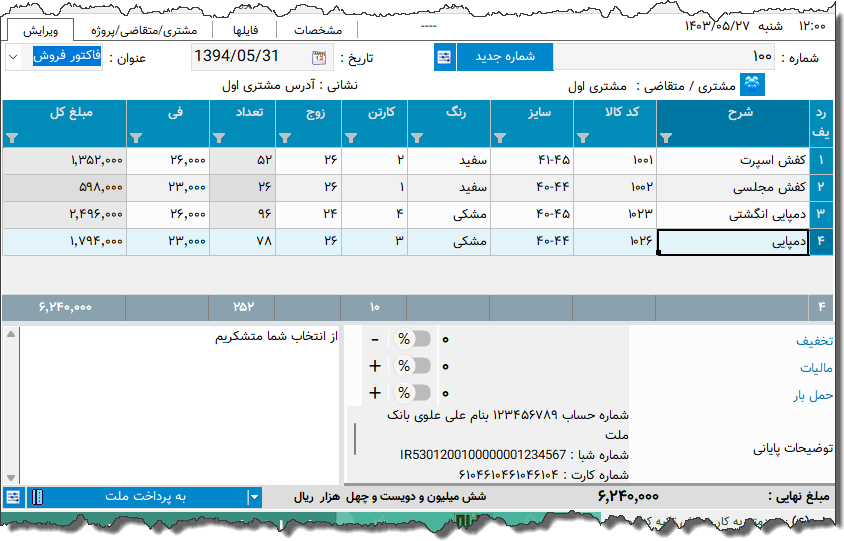Viewport: 844px width, 541px height.
Task: Click the filter icon in کد کالا column
Action: [583, 138]
